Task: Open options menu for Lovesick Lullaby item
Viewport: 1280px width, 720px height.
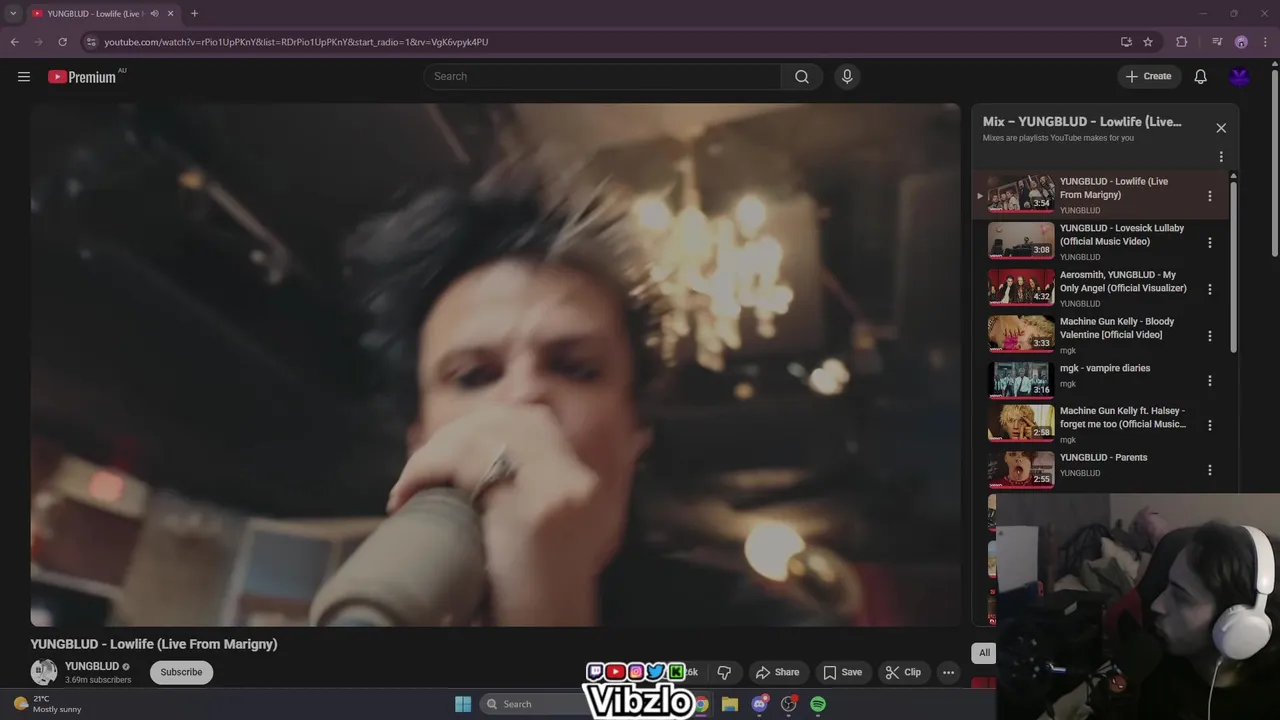Action: coord(1210,242)
